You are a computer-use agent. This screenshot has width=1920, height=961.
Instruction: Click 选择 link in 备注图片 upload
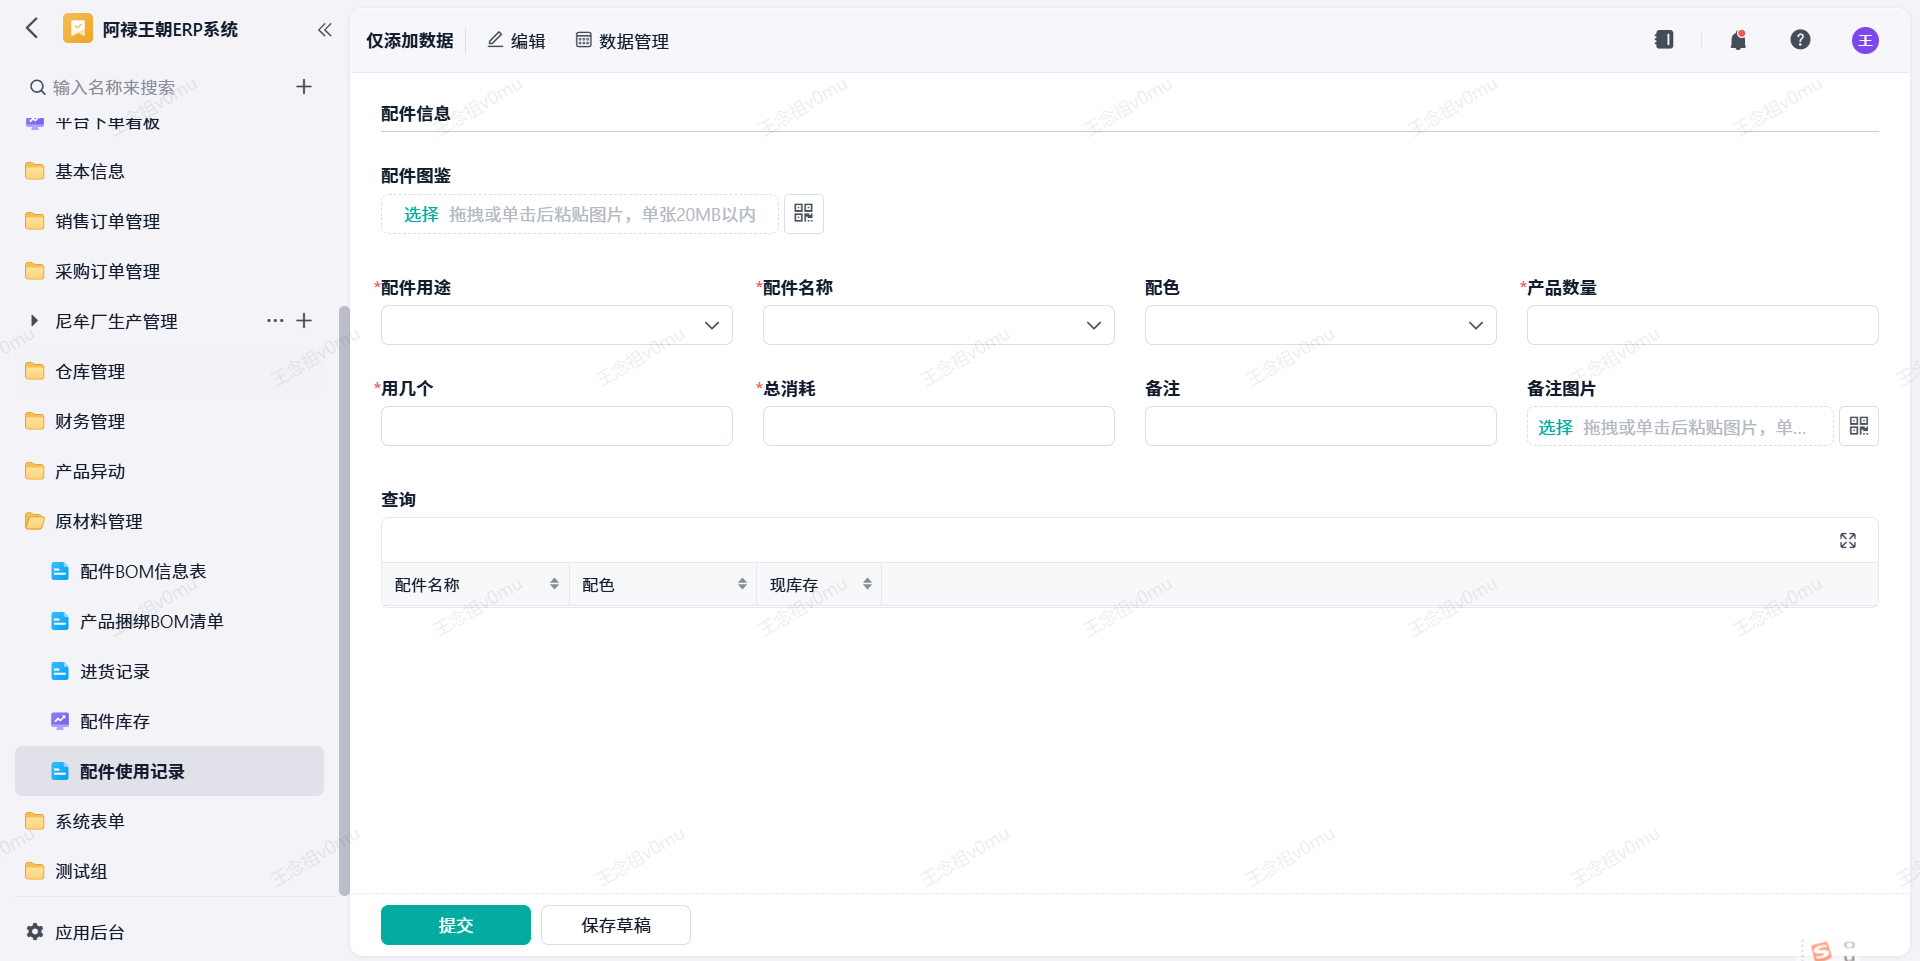(x=1555, y=427)
